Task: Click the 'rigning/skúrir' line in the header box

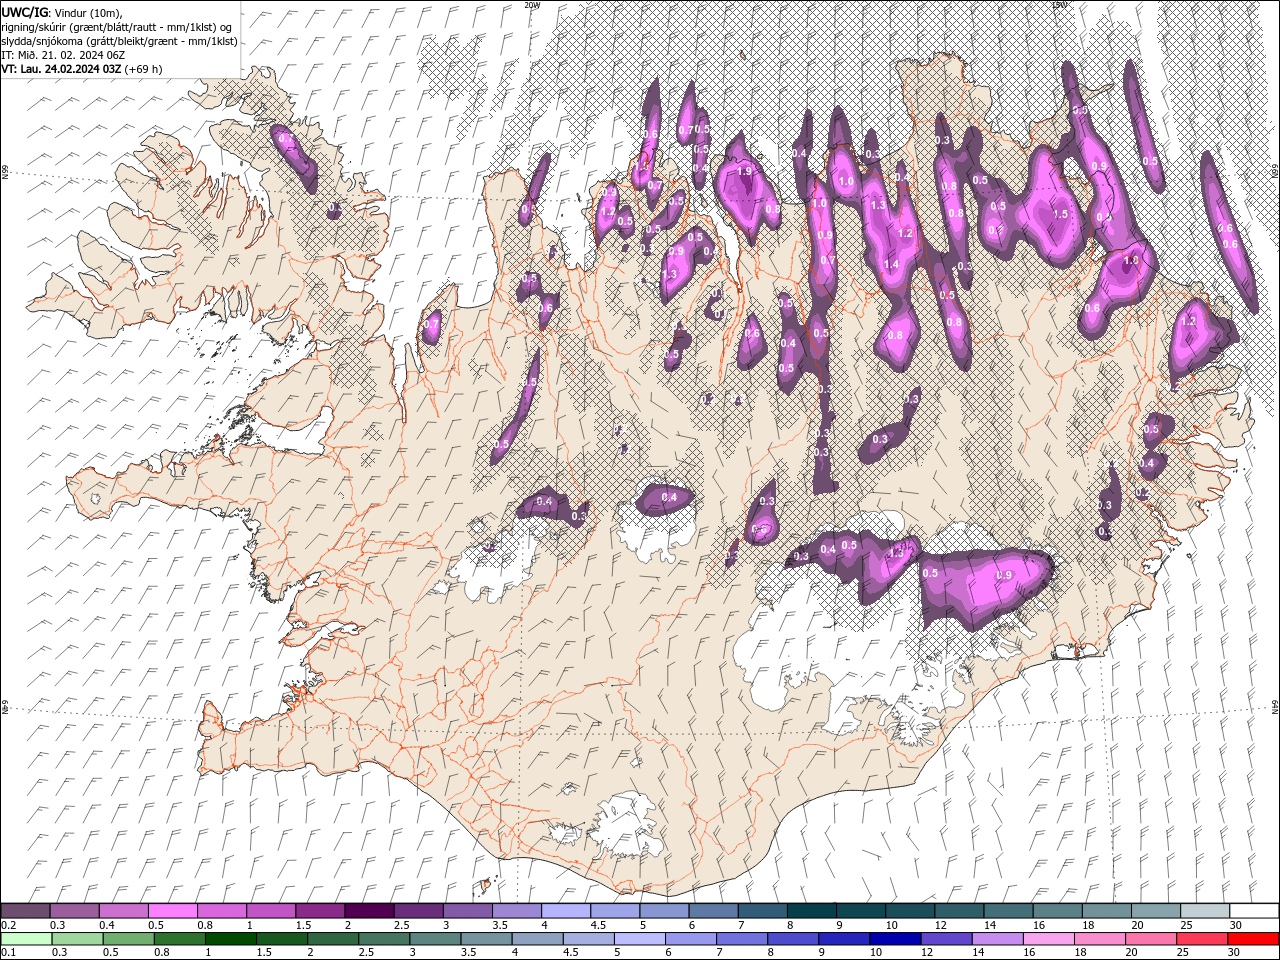Action: tap(118, 26)
